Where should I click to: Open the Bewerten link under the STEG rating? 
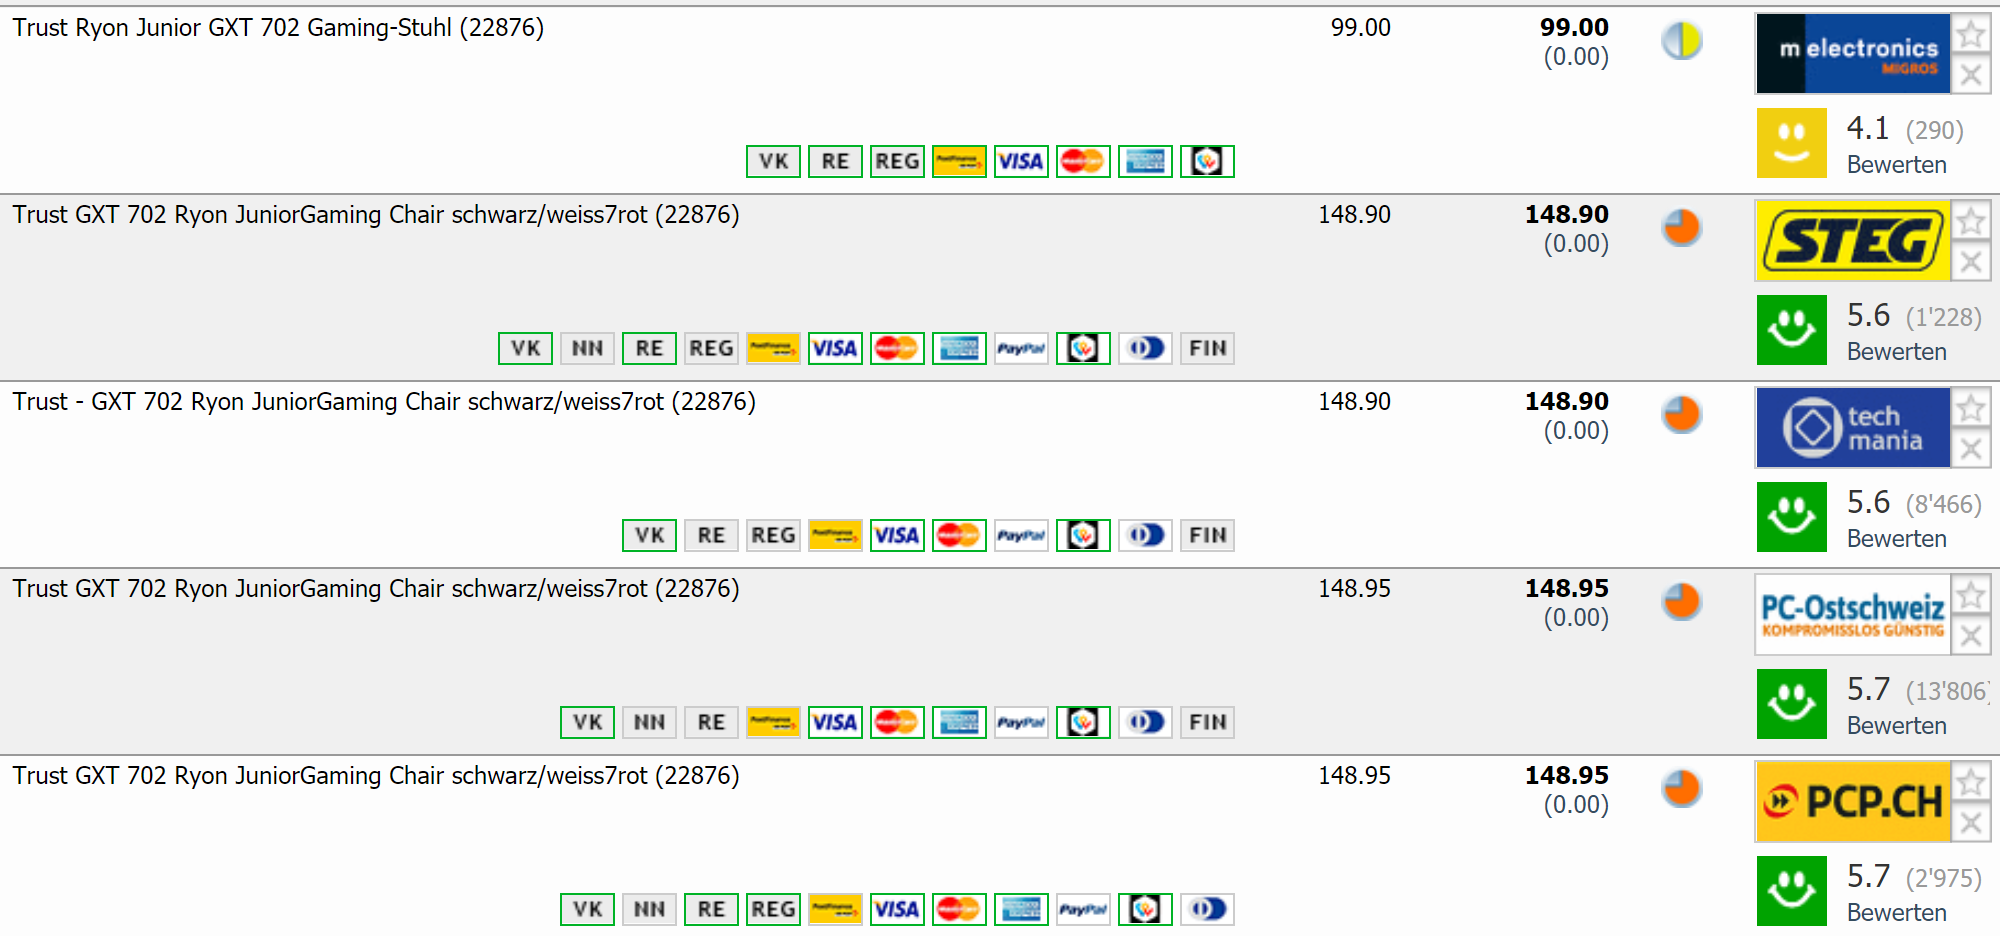click(1896, 352)
